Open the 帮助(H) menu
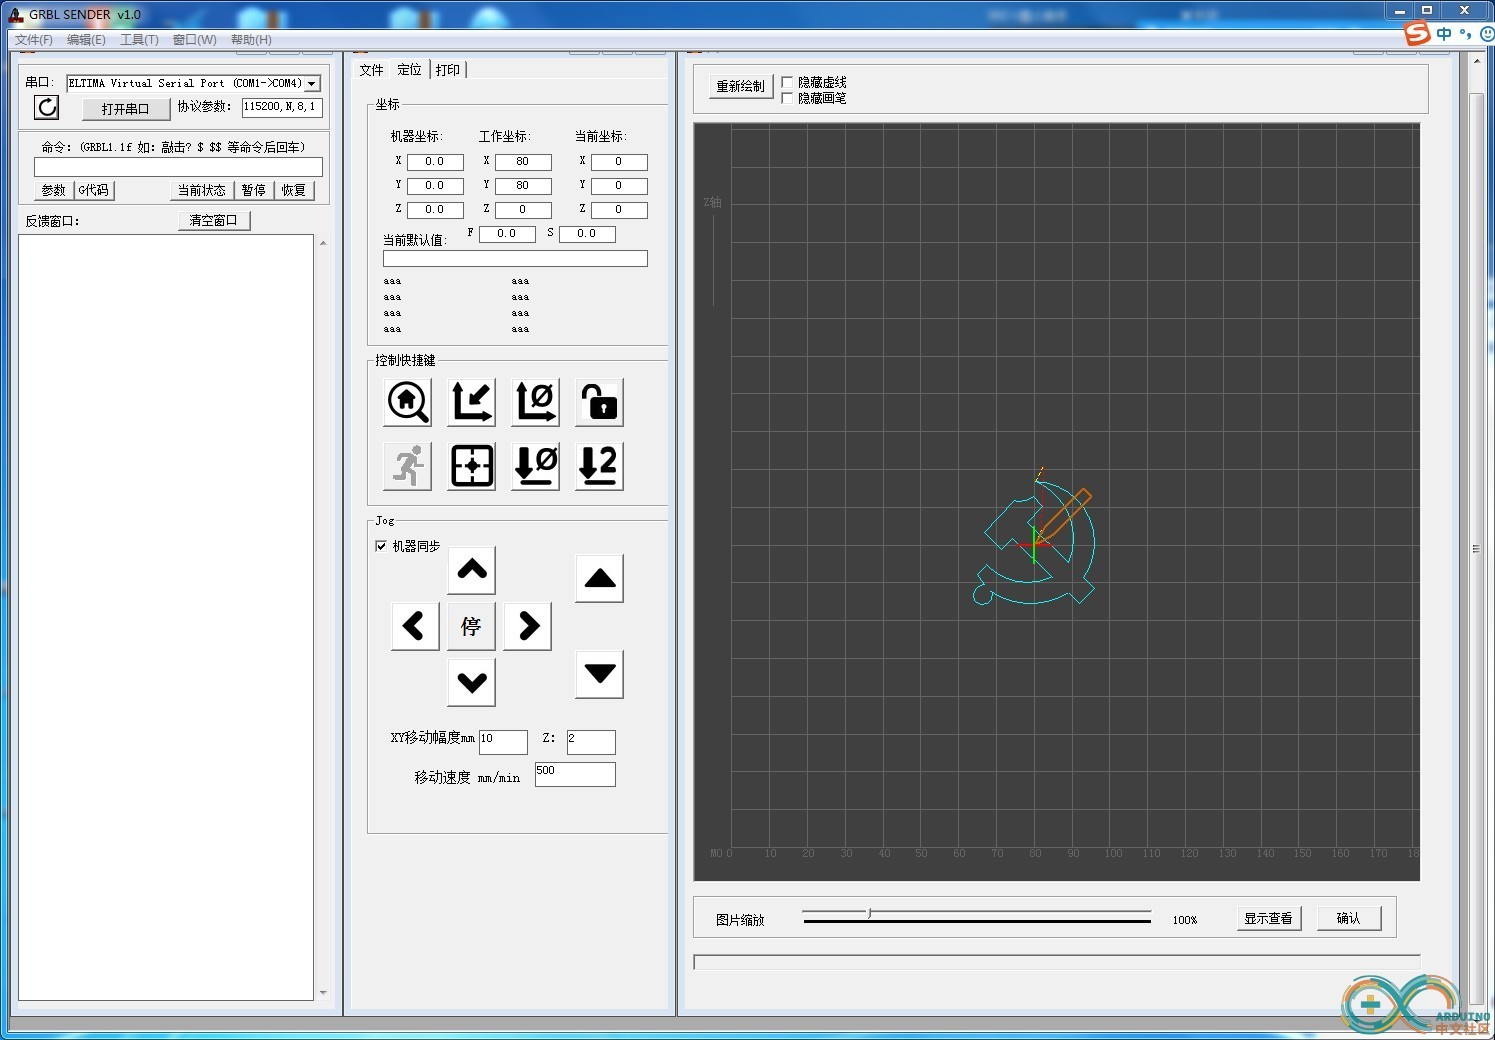Screen dimensions: 1495x1040 (x=251, y=40)
